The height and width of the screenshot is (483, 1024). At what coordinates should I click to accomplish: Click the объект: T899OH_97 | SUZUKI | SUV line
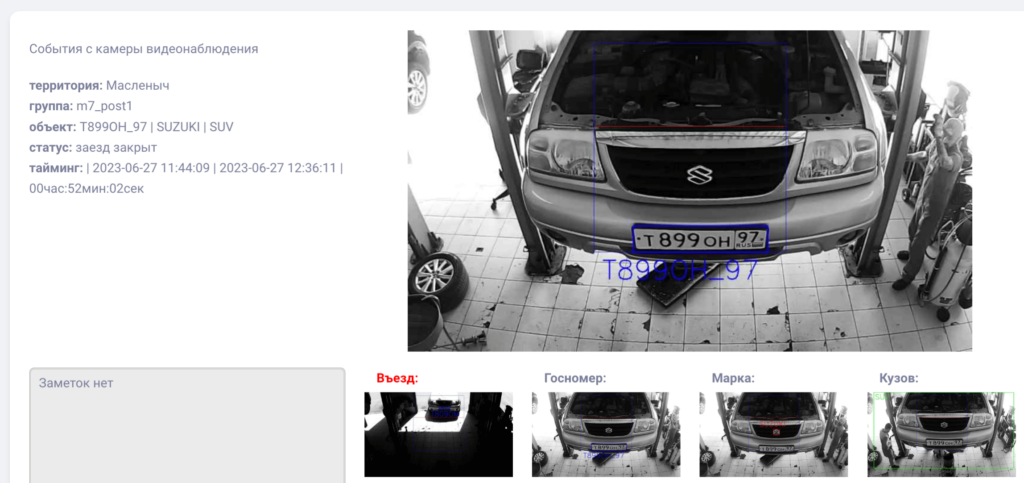[x=131, y=127]
